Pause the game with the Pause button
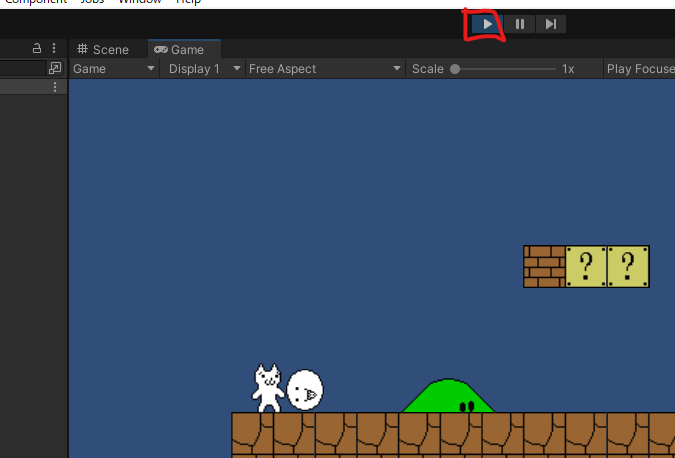This screenshot has height=458, width=675. pos(520,24)
